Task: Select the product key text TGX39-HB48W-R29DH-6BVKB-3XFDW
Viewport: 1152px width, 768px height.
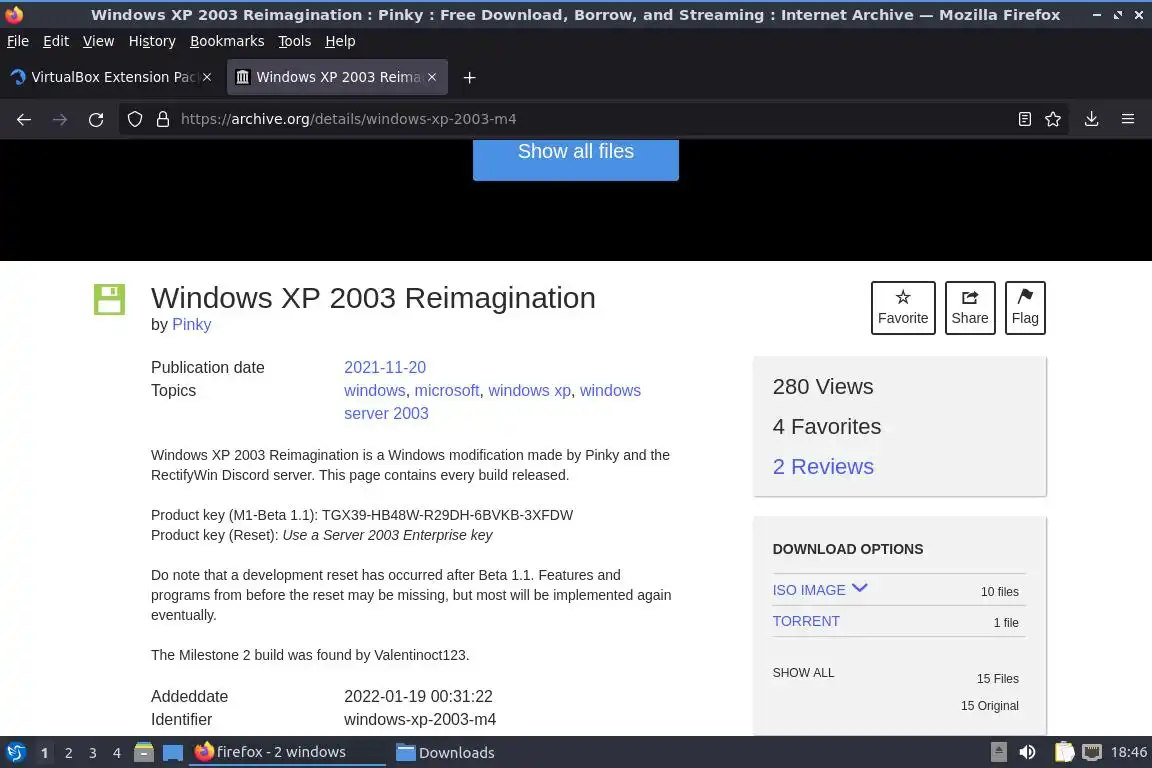Action: [x=447, y=515]
